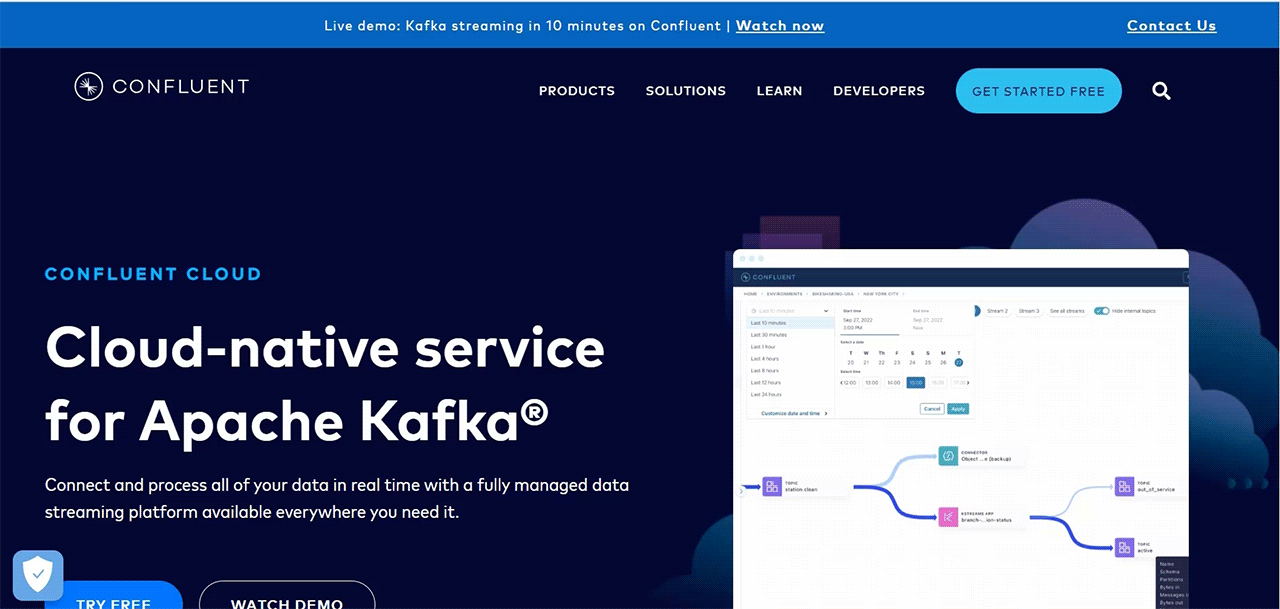Select the active topic node icon

(1125, 547)
